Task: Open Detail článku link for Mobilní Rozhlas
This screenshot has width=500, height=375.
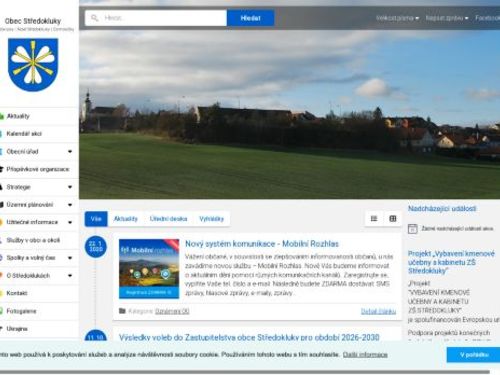Action: tap(378, 311)
